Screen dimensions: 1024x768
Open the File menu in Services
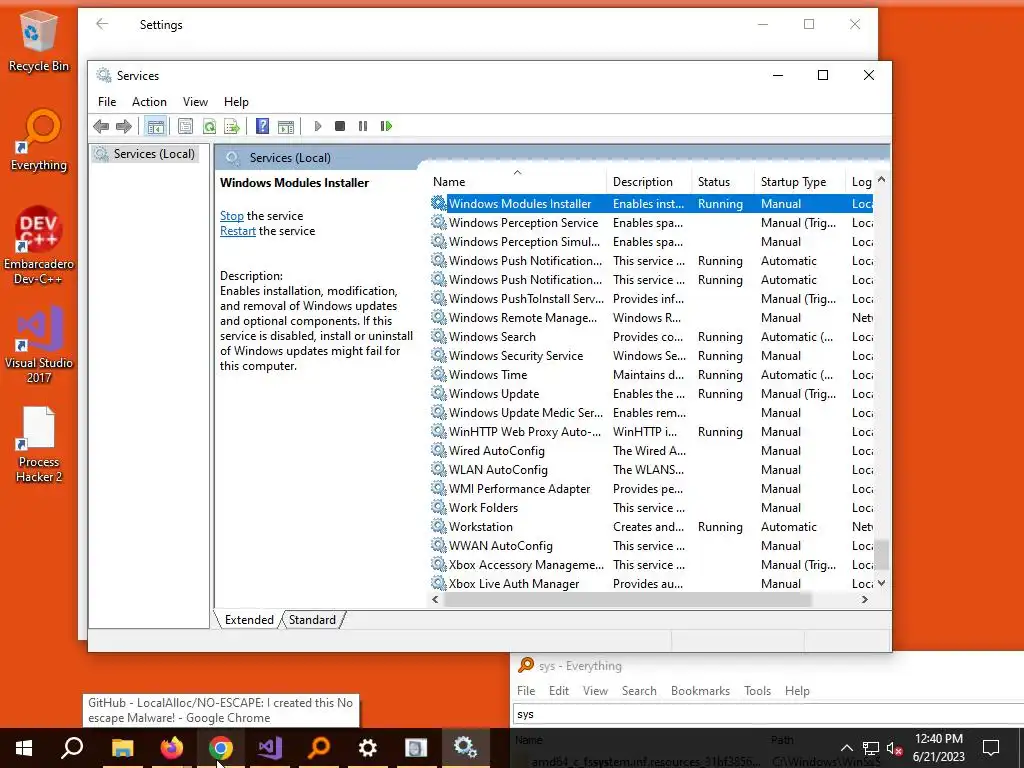107,102
